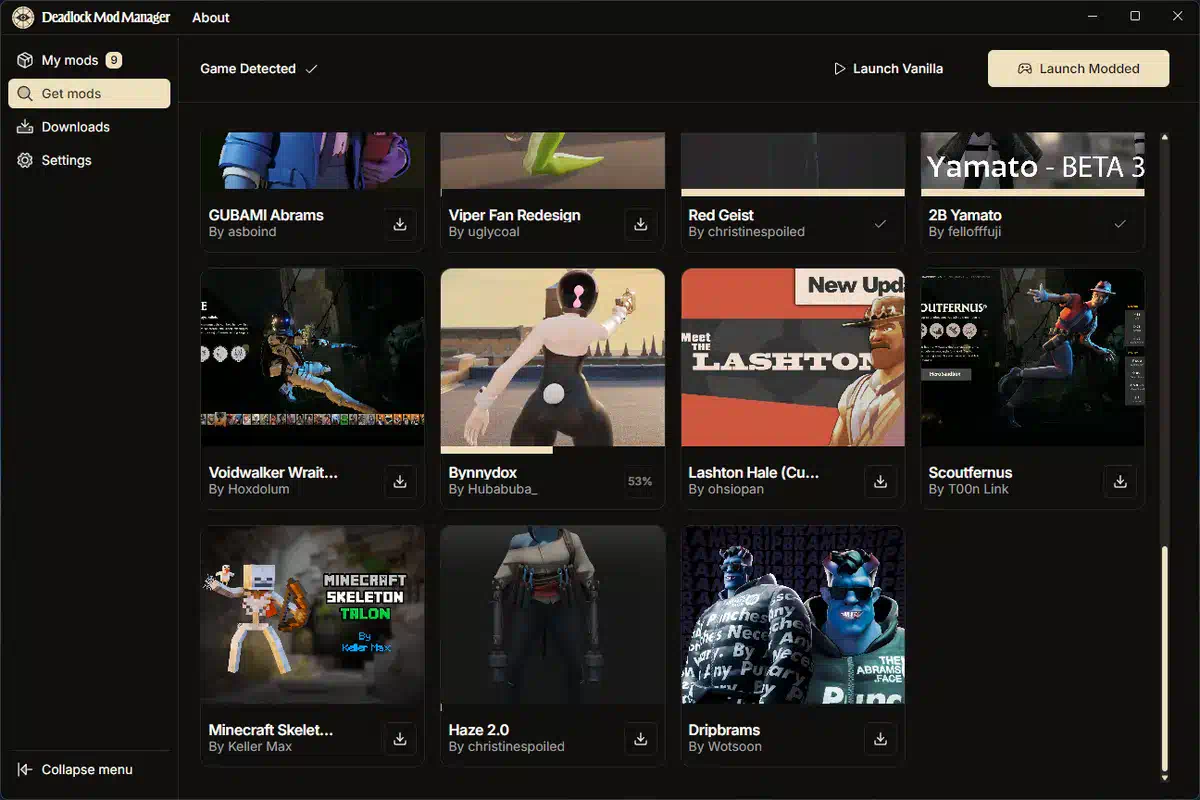The height and width of the screenshot is (800, 1200).
Task: Click the "Viper Fan Redesign" title
Action: tap(515, 215)
